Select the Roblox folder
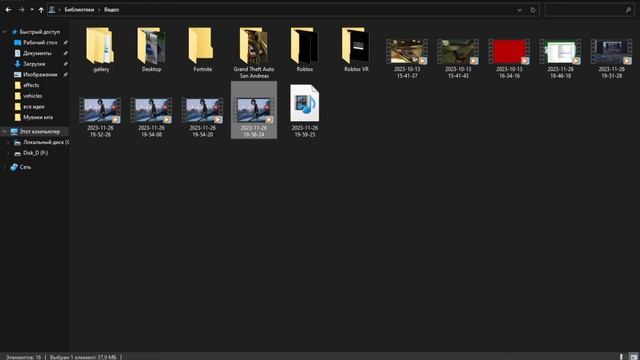This screenshot has height=360, width=640. click(x=304, y=50)
